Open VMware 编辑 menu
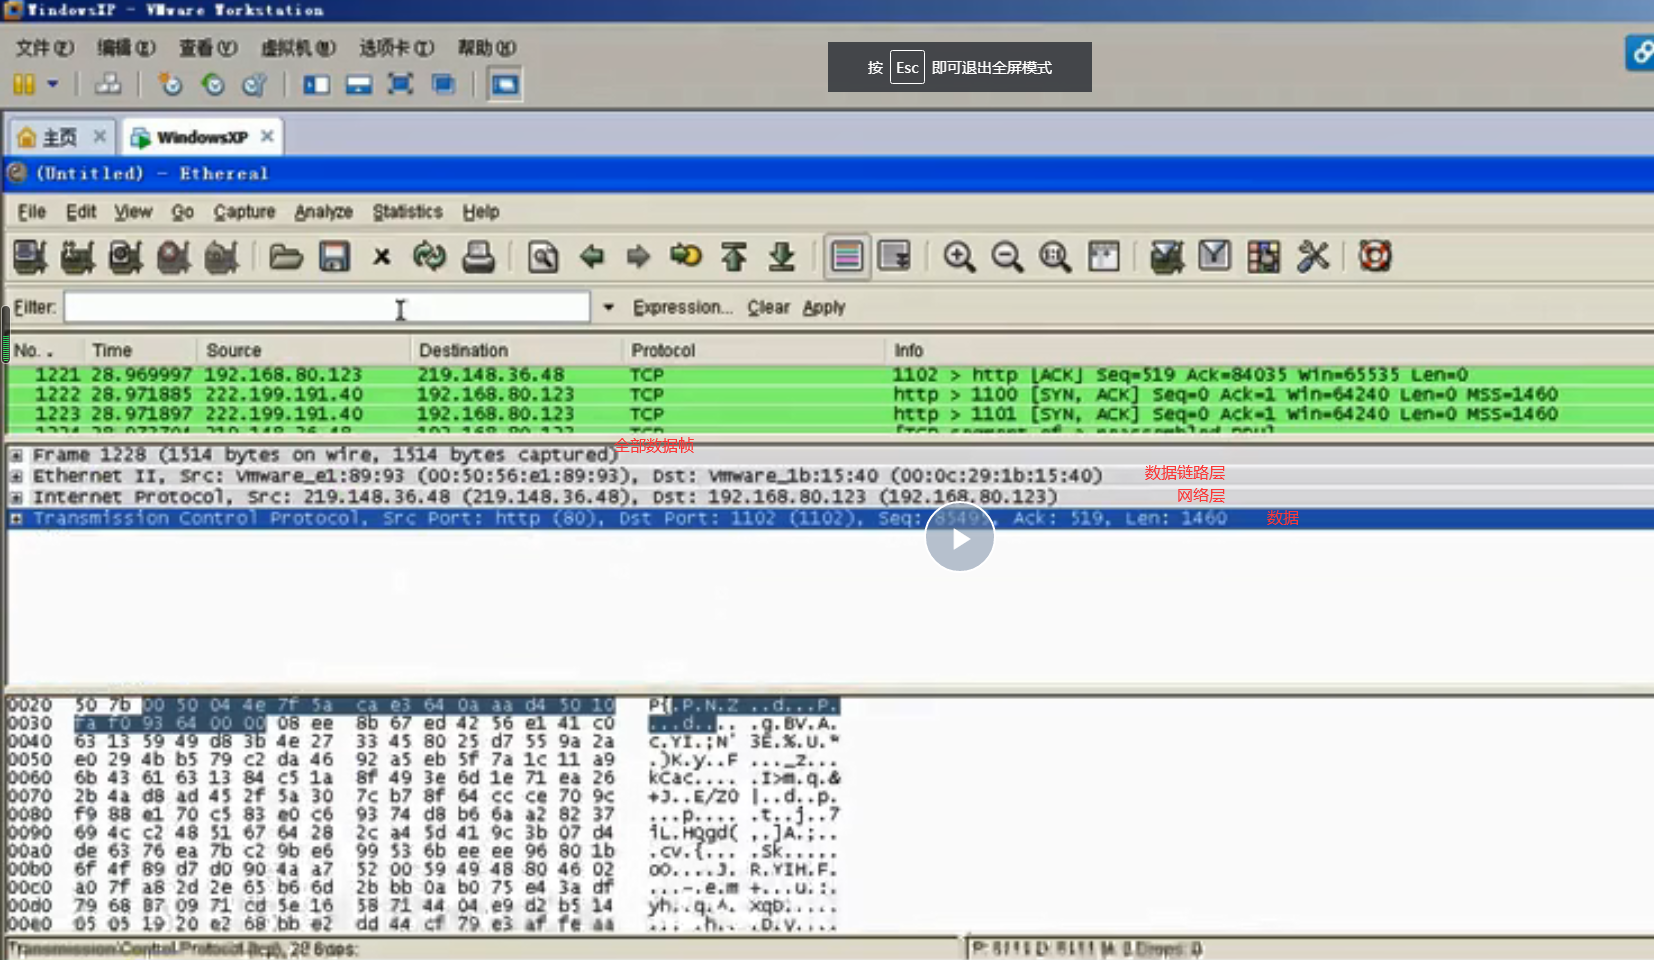Screen dimensions: 1654x960 click(x=126, y=48)
